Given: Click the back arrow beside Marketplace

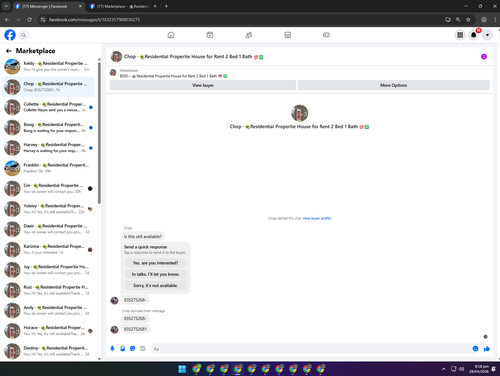Looking at the screenshot, I should coord(9,51).
